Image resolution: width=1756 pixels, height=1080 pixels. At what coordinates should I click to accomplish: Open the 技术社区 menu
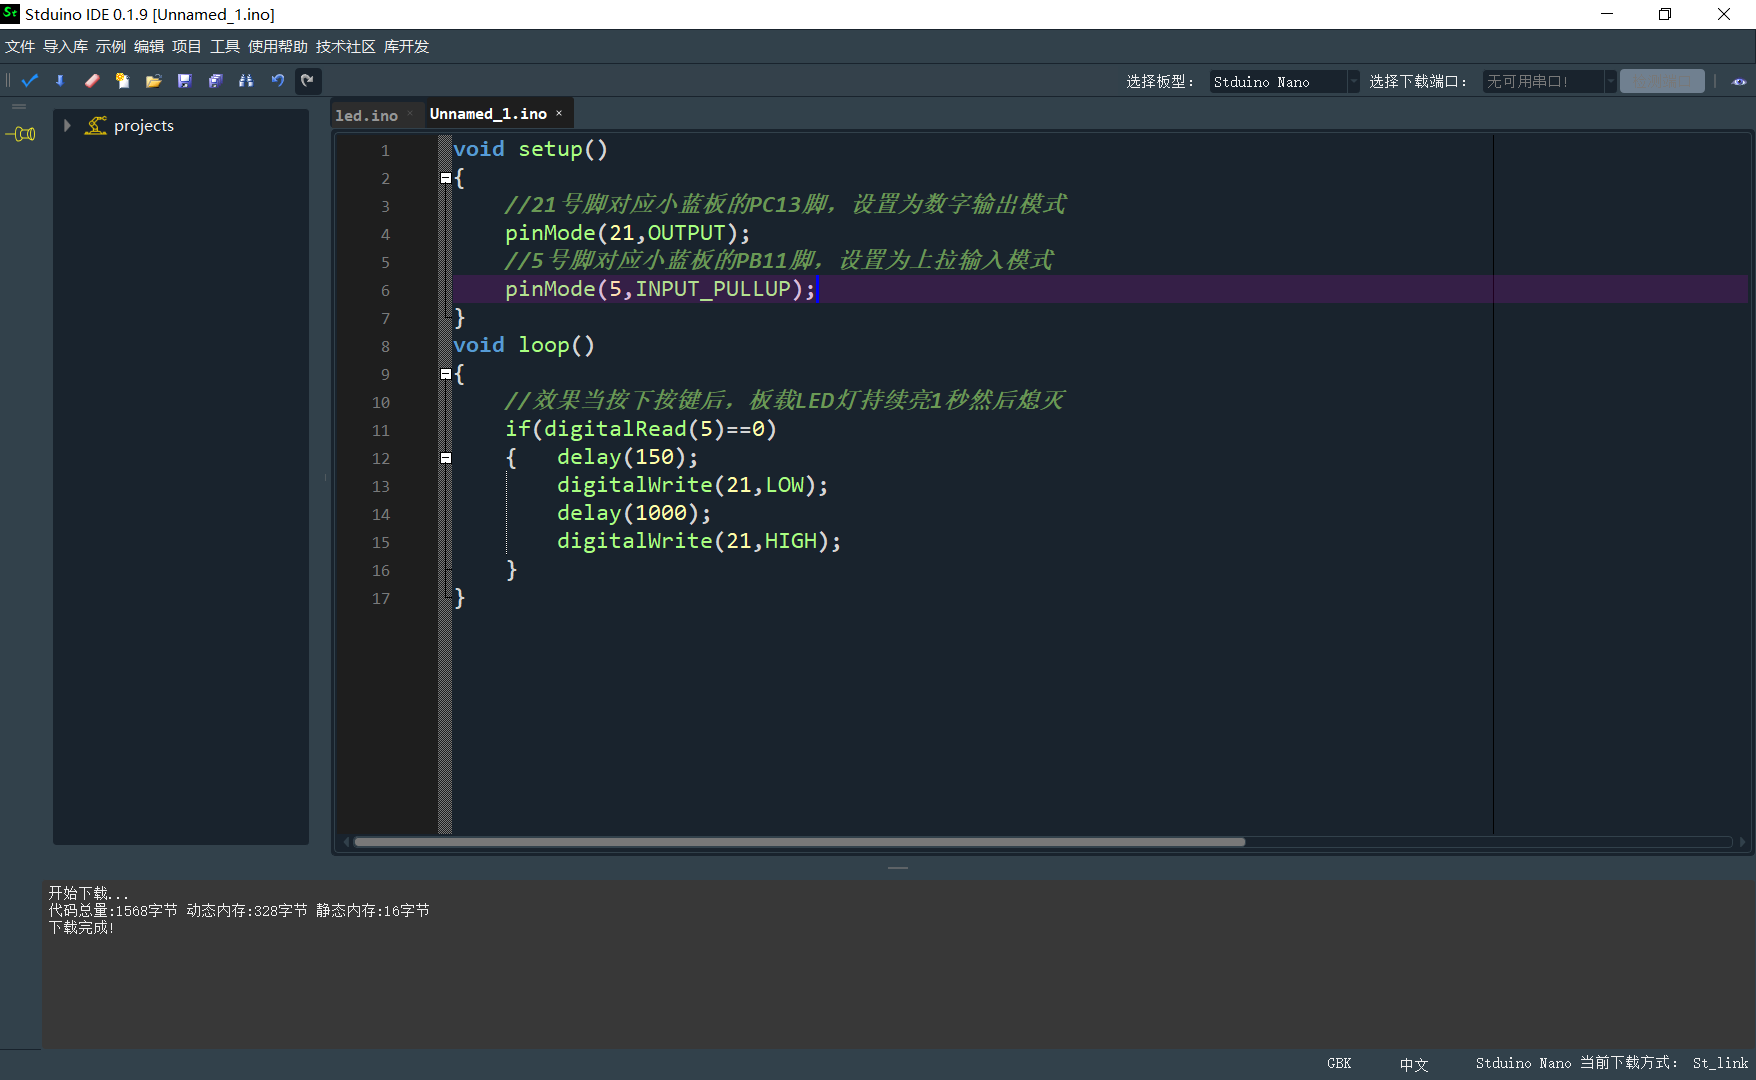point(346,47)
